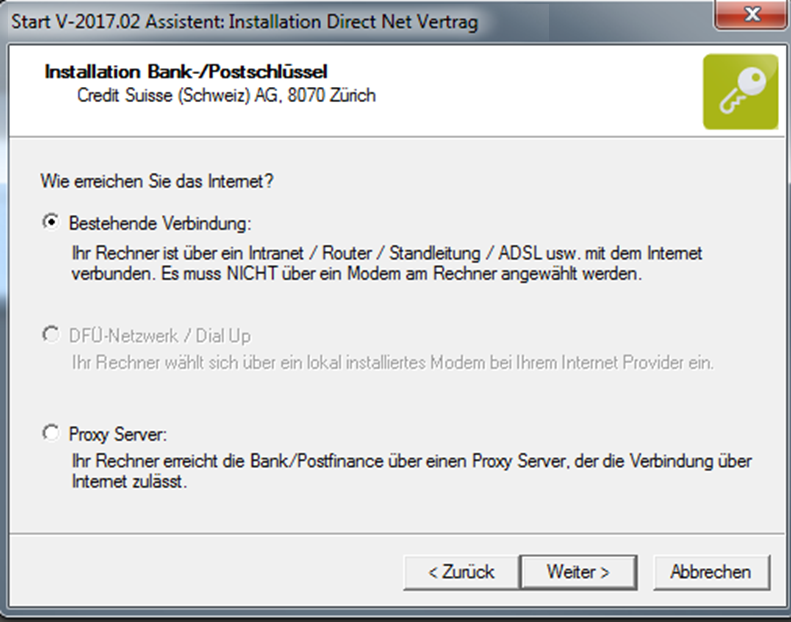The image size is (791, 622).
Task: Click the 'Proxy Server:' label text
Action: click(x=118, y=434)
